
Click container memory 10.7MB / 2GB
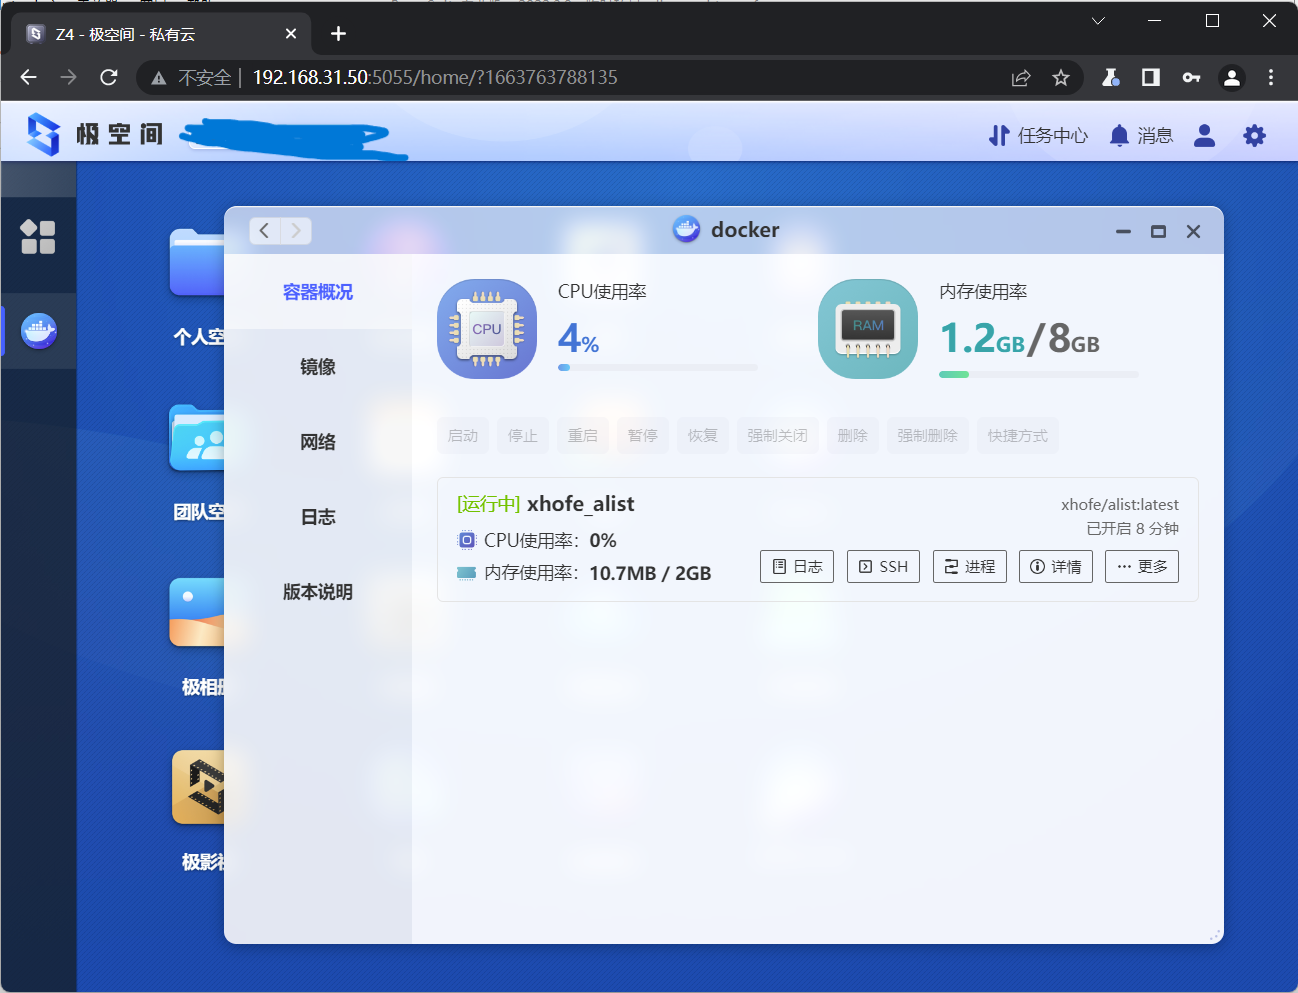650,573
